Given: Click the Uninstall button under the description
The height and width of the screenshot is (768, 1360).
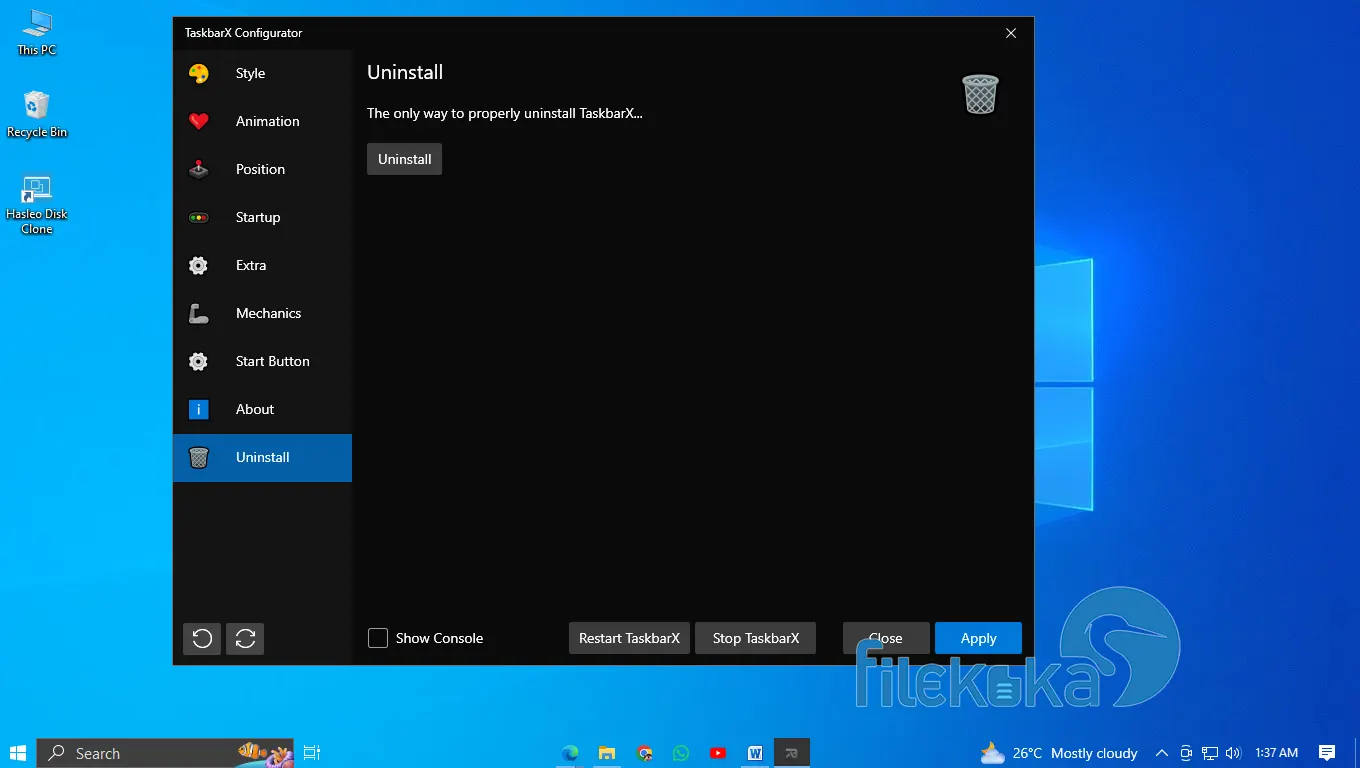Looking at the screenshot, I should 404,159.
